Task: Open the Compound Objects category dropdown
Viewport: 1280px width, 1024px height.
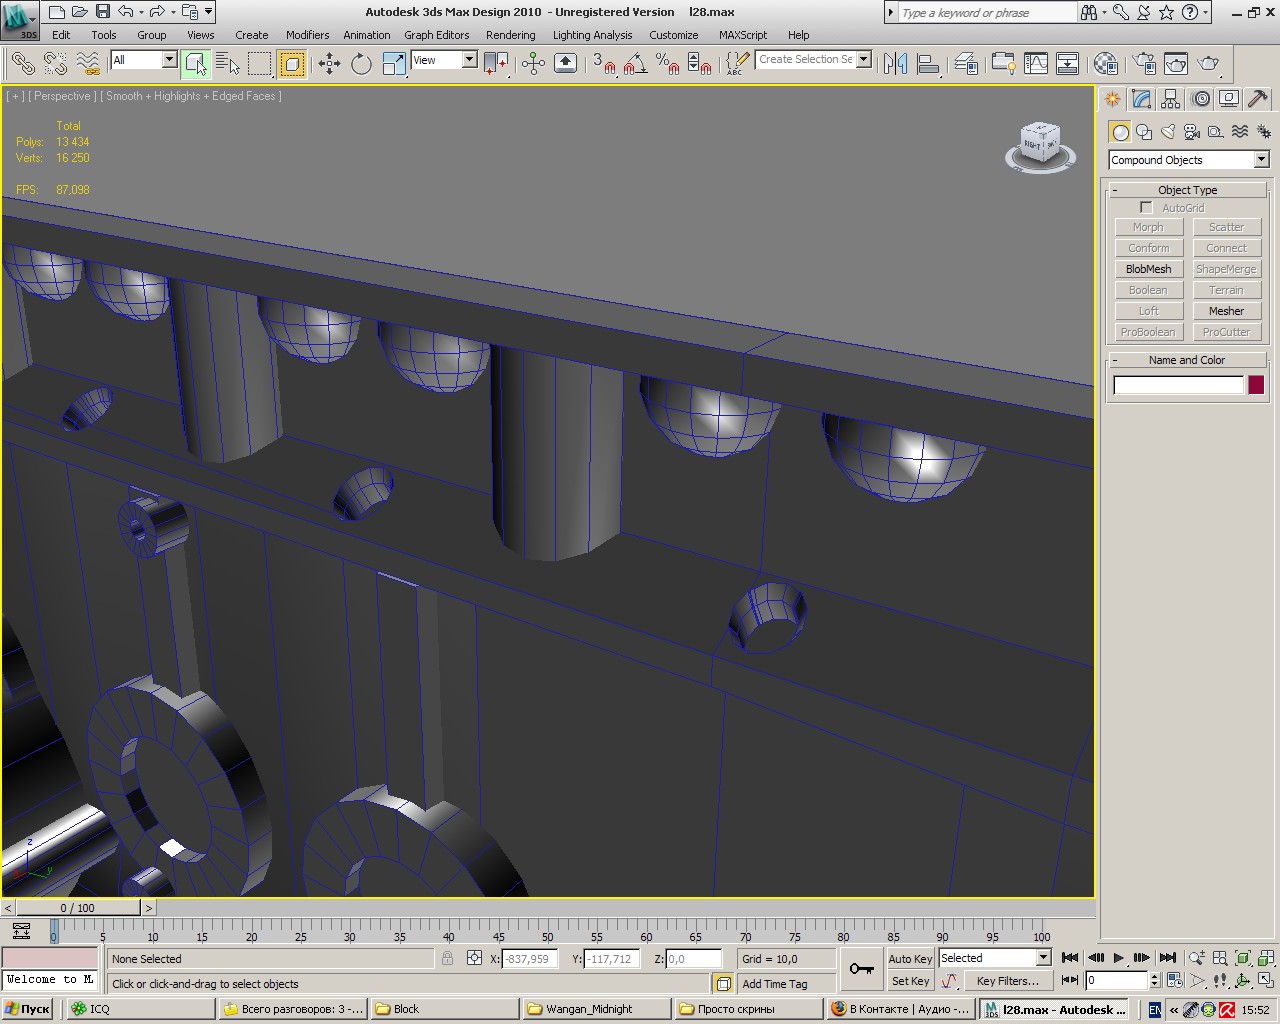Action: (x=1188, y=160)
